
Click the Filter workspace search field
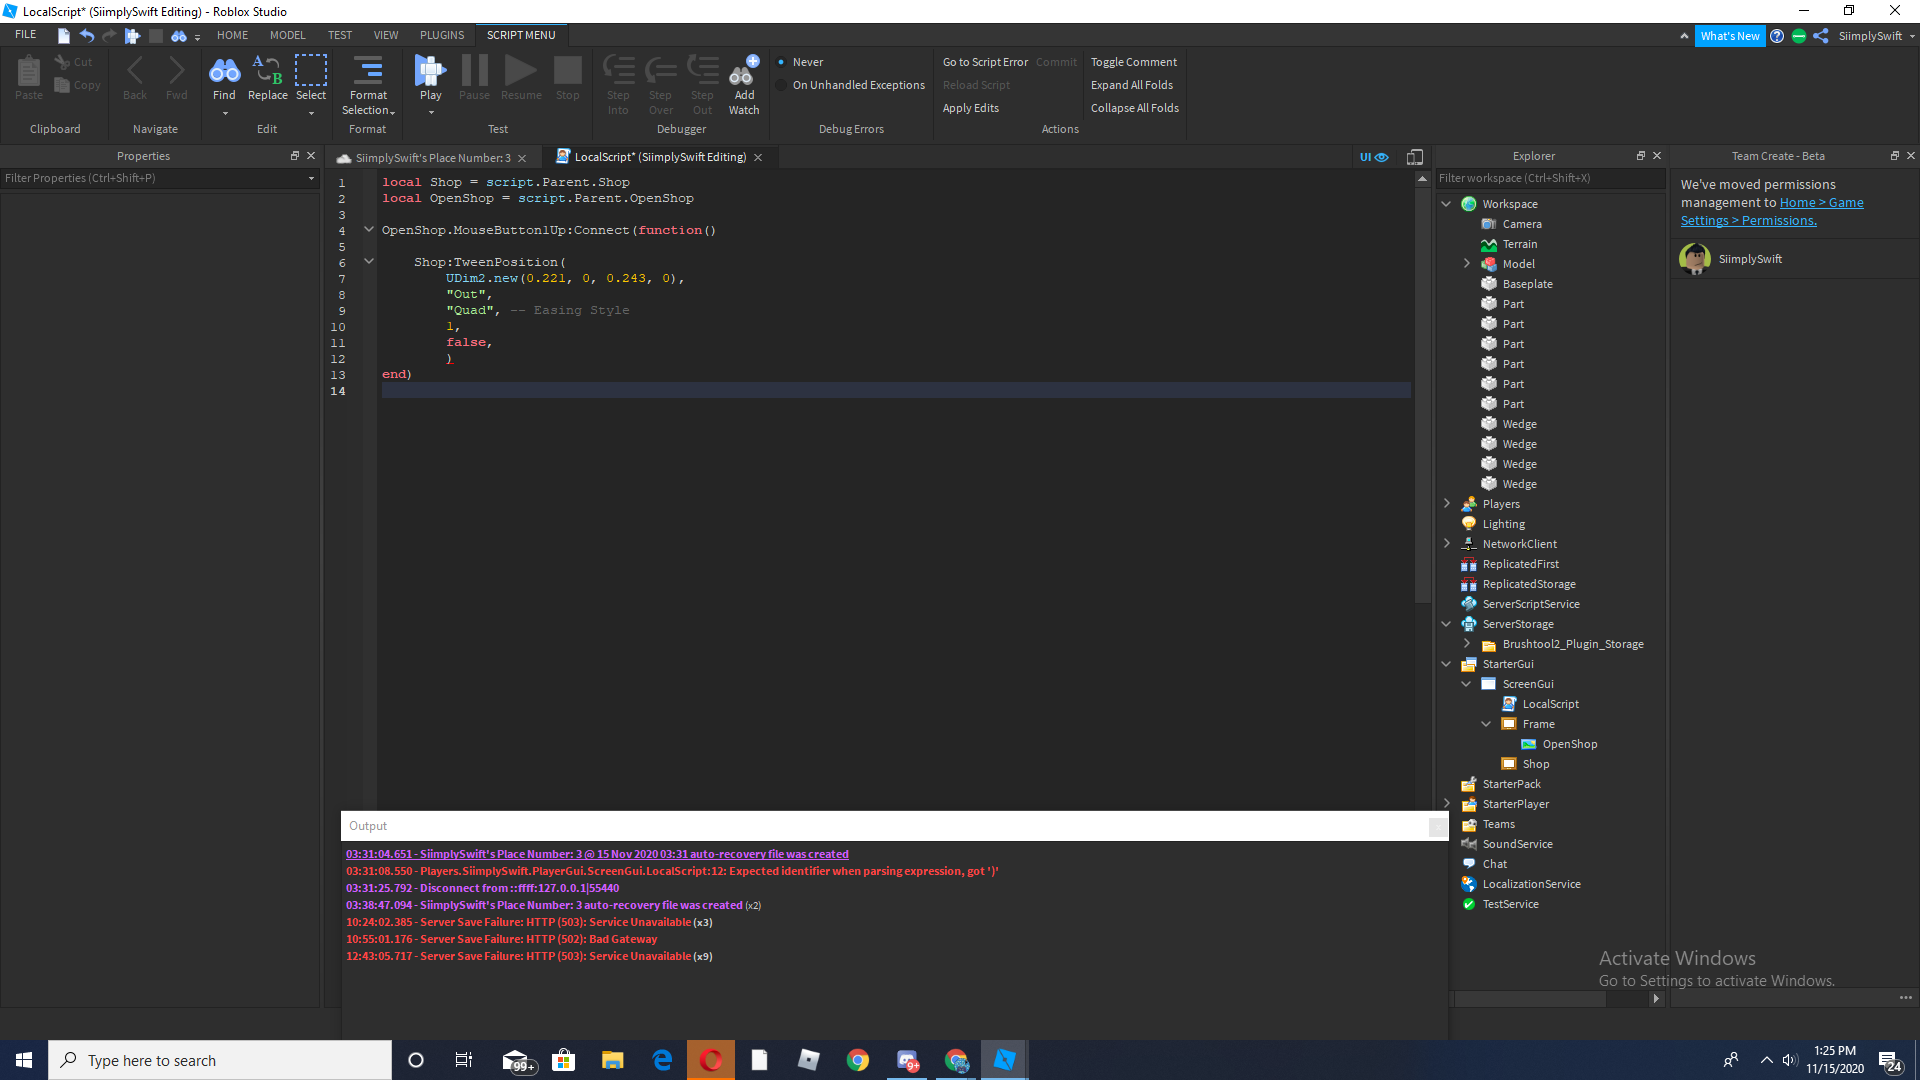tap(1548, 178)
